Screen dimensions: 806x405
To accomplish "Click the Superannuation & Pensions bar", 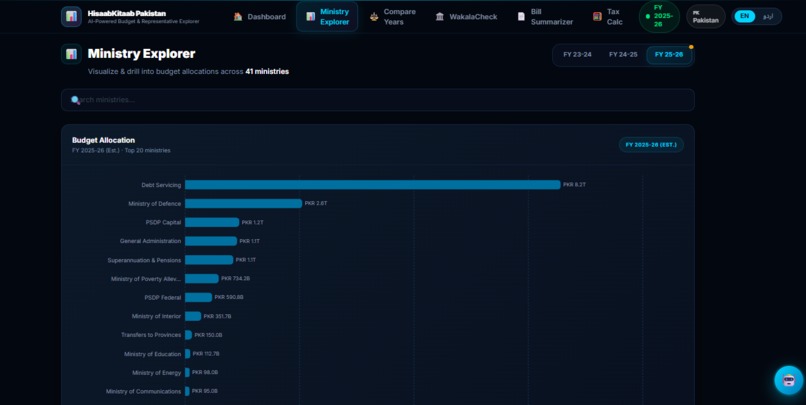I will pos(209,260).
